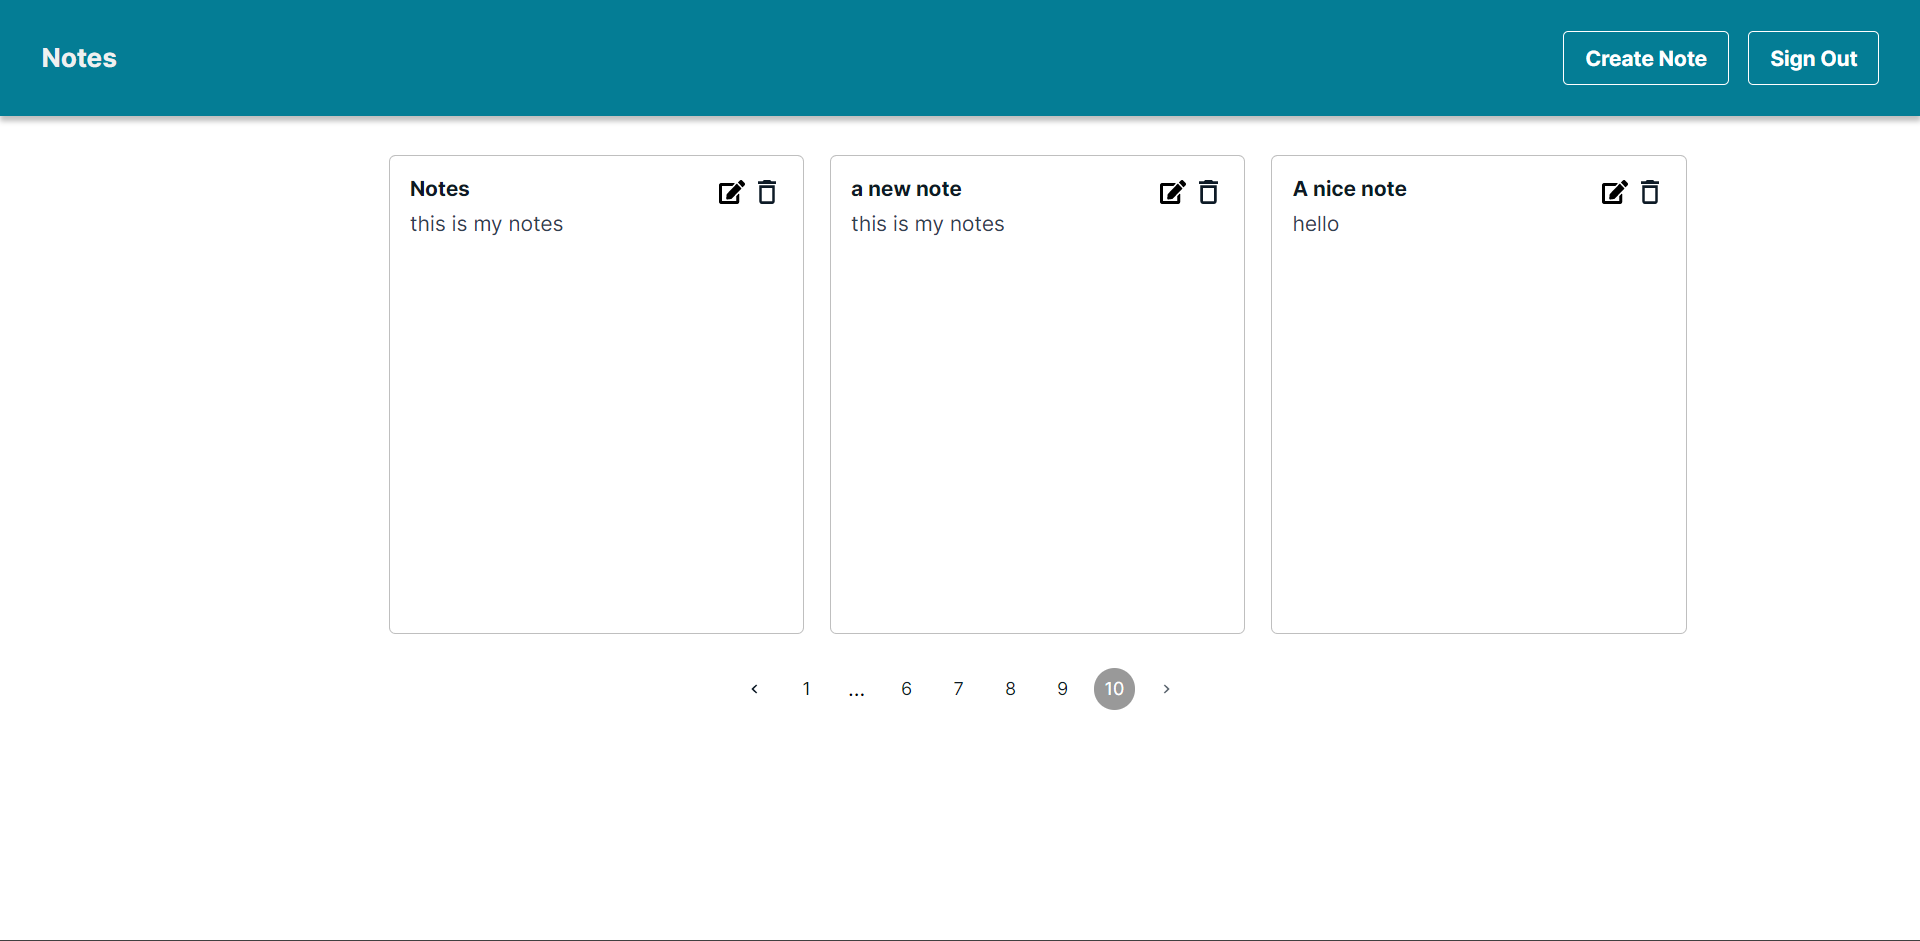
Task: Sign out of the app
Action: click(x=1813, y=58)
